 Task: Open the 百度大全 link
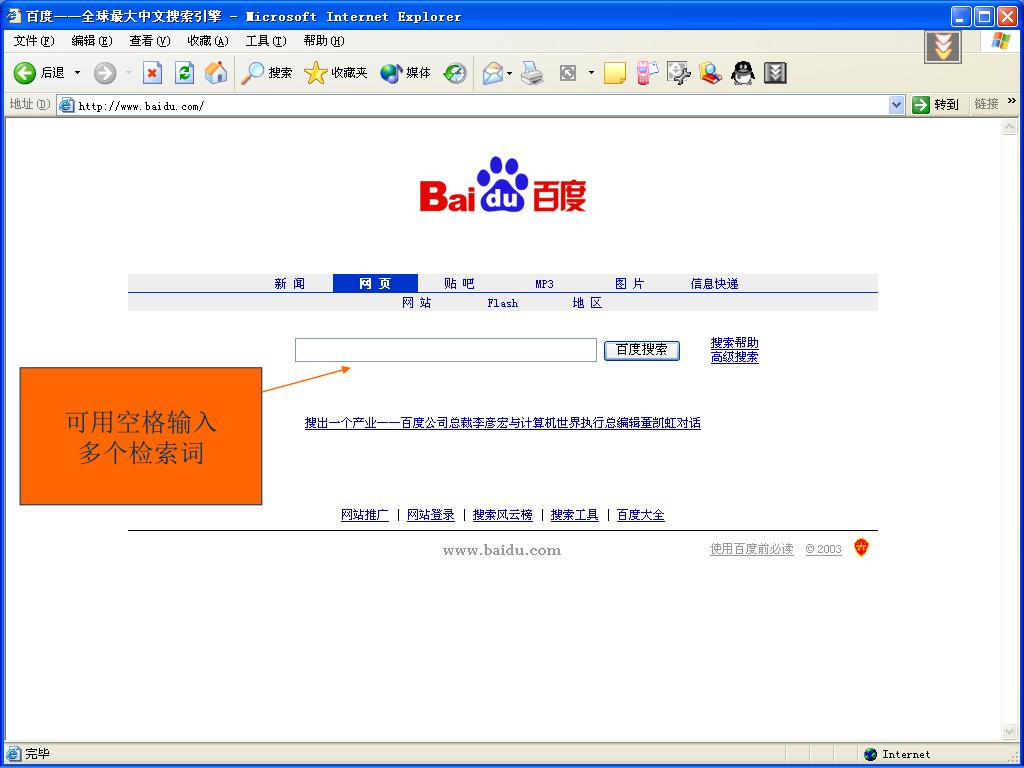tap(641, 515)
